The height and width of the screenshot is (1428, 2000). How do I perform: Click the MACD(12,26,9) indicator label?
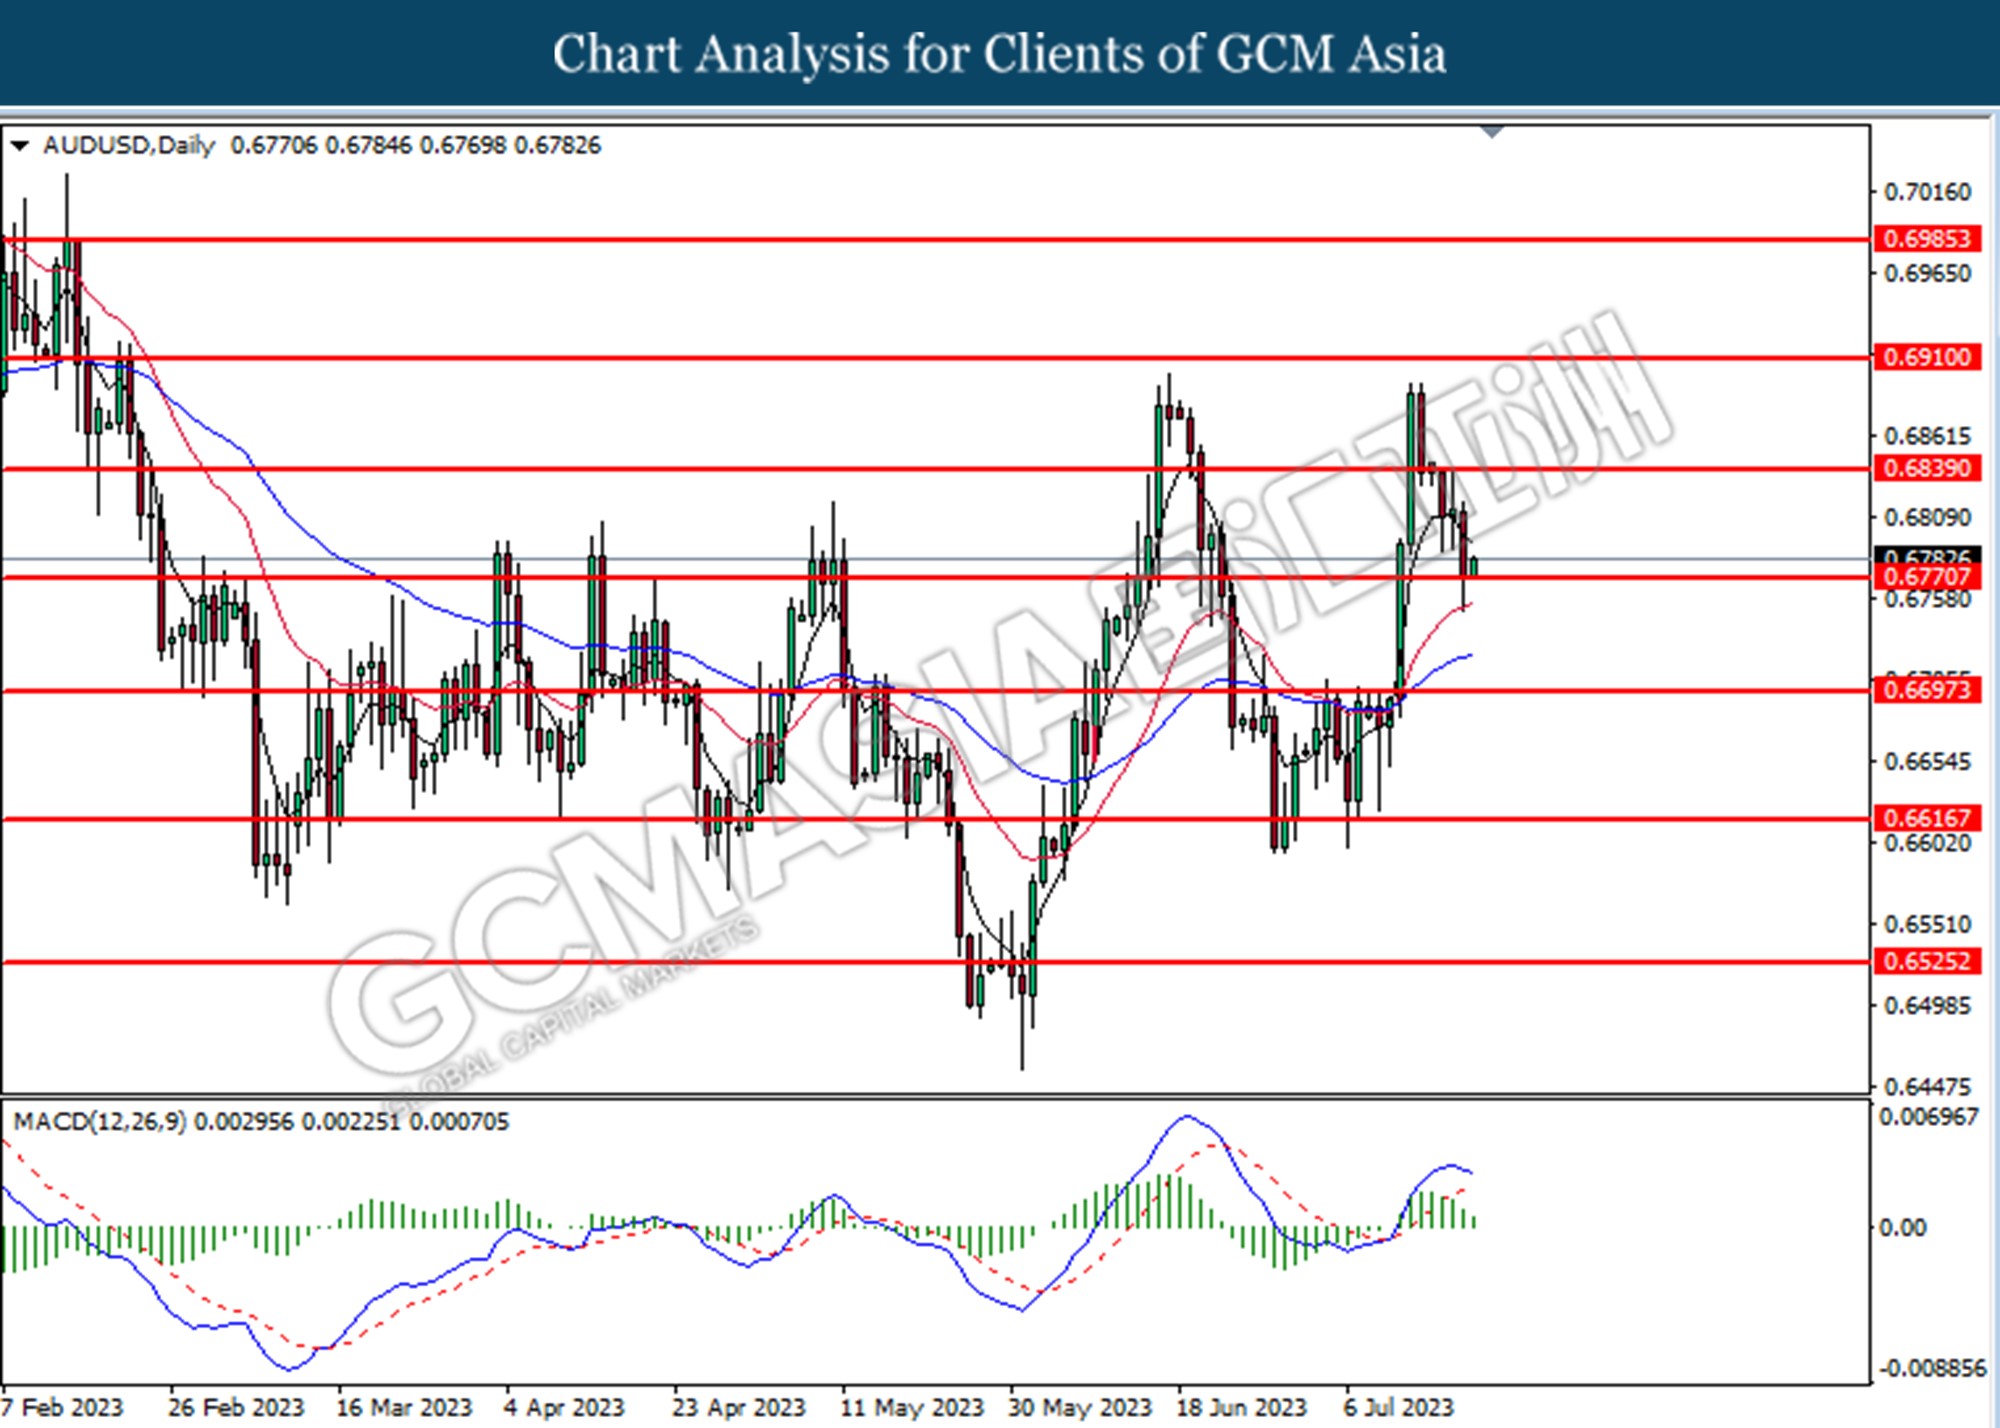(x=100, y=1122)
